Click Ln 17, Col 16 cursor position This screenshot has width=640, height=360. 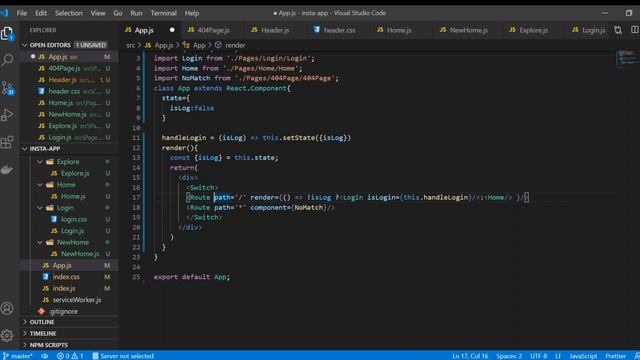[x=470, y=356]
